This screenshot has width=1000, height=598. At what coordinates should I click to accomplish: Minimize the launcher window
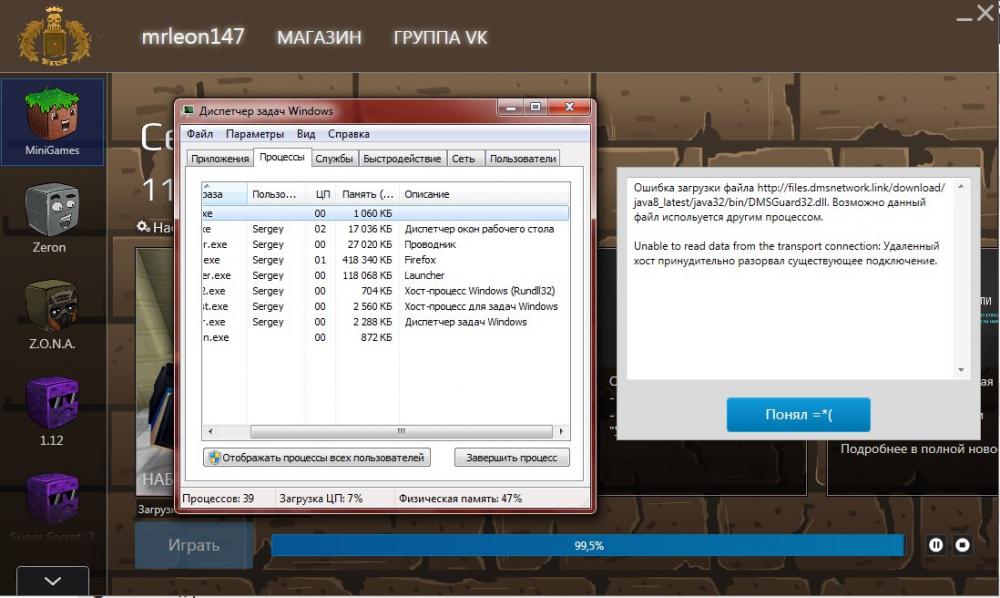pos(964,17)
